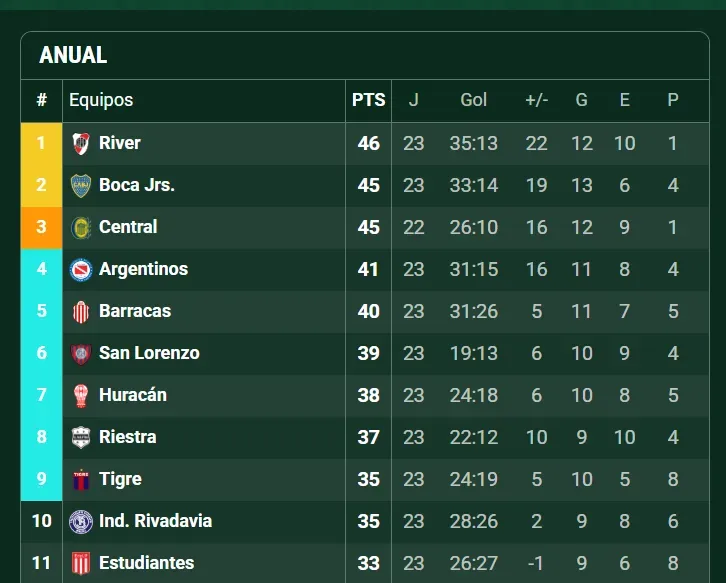This screenshot has height=583, width=726.
Task: Click the Huracán team crest
Action: coord(81,395)
